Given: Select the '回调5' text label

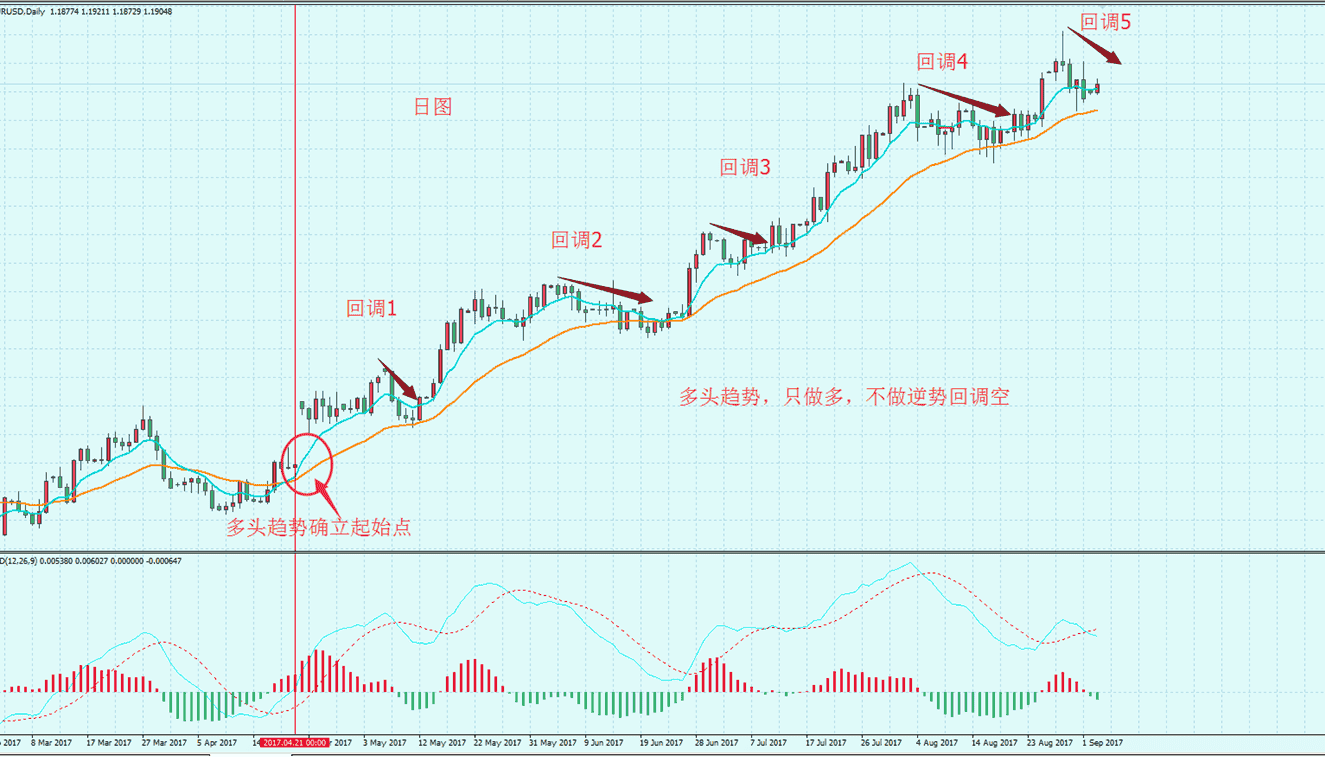Looking at the screenshot, I should (x=1106, y=22).
